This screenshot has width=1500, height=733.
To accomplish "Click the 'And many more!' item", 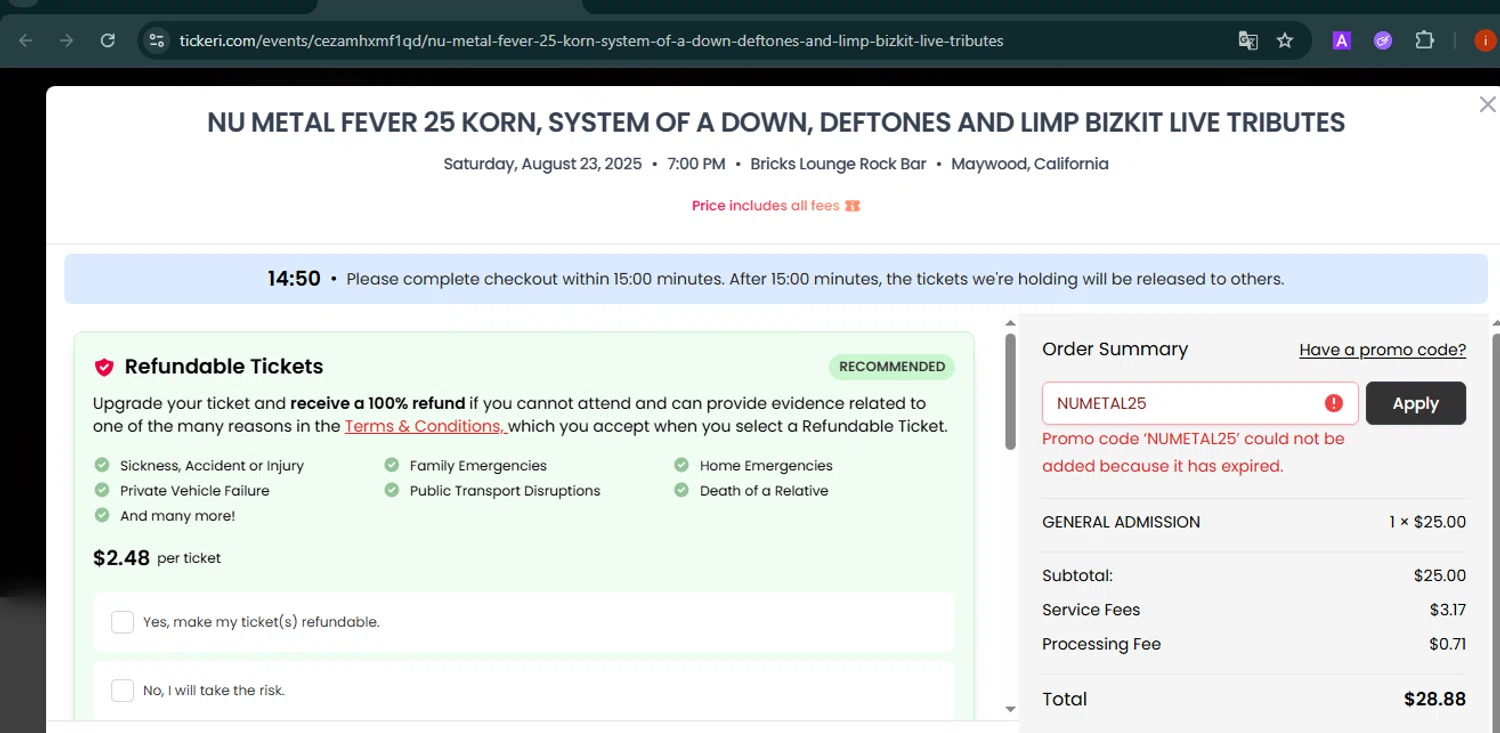I will 165,516.
